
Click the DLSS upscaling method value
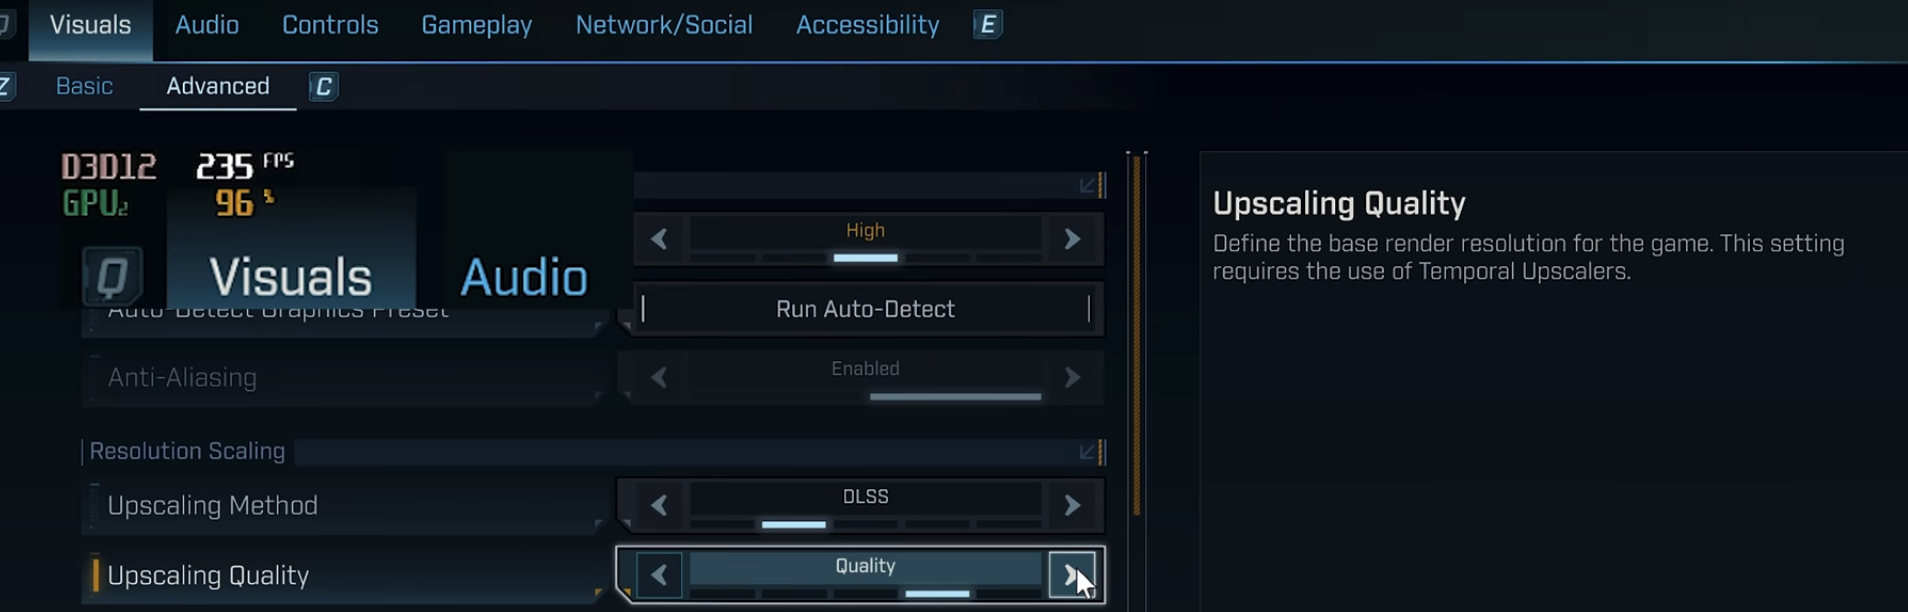[865, 497]
